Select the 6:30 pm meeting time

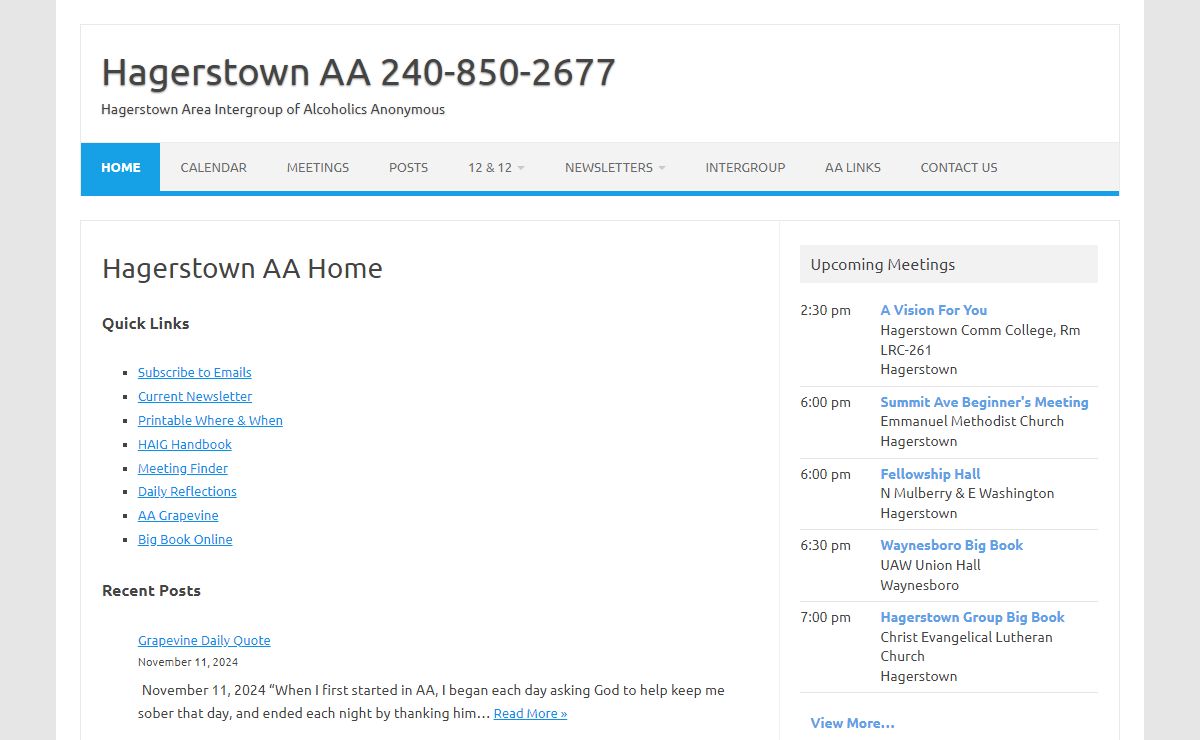(x=825, y=545)
